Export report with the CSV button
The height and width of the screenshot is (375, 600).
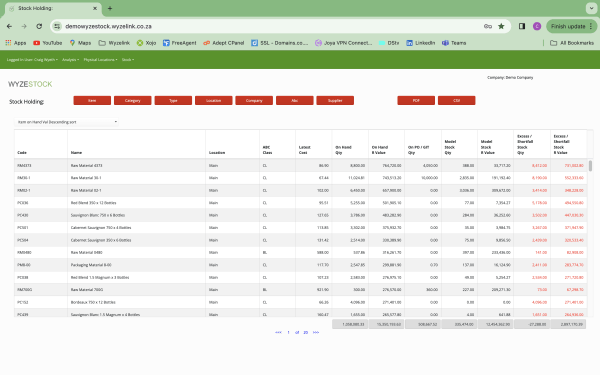(x=457, y=101)
